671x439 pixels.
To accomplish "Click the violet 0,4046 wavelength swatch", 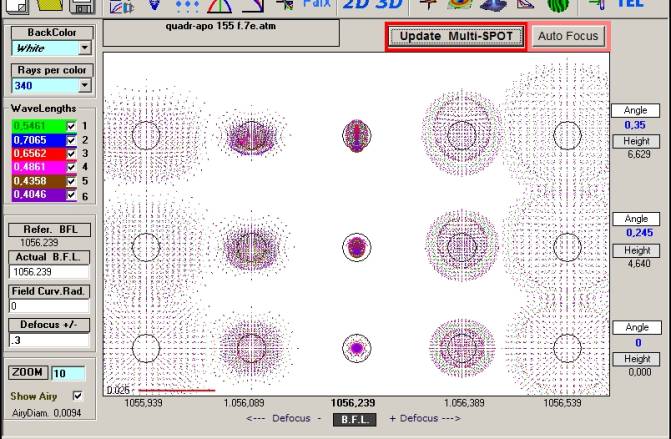I will (39, 195).
